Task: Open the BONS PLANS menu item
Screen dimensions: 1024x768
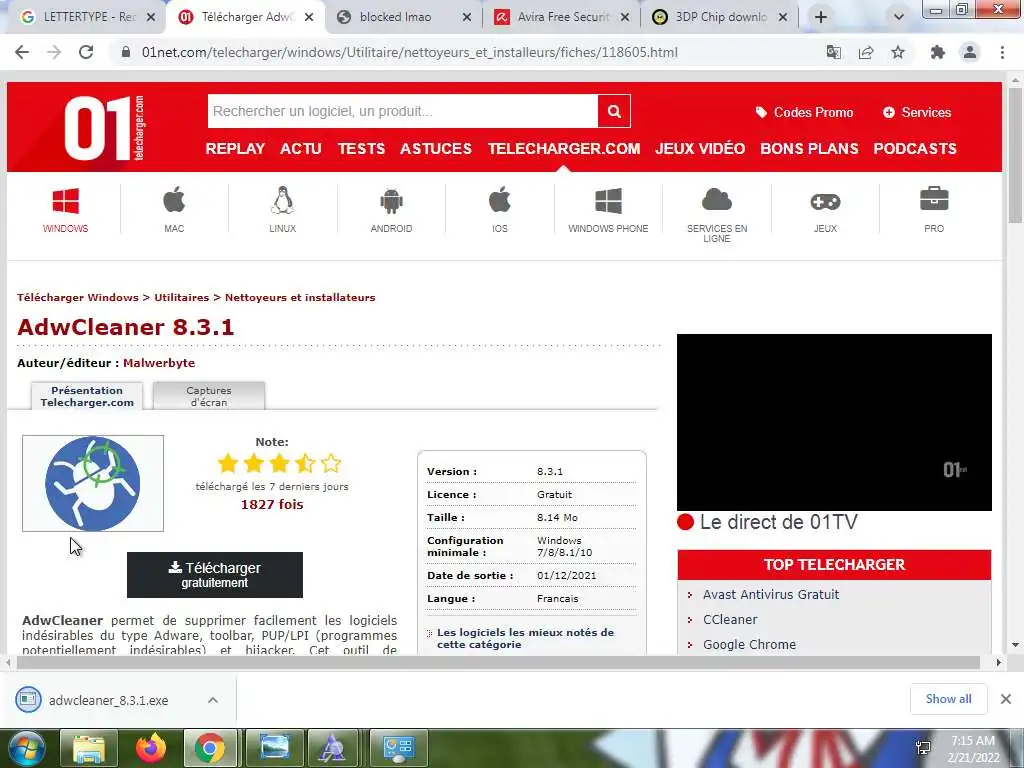Action: pyautogui.click(x=809, y=148)
